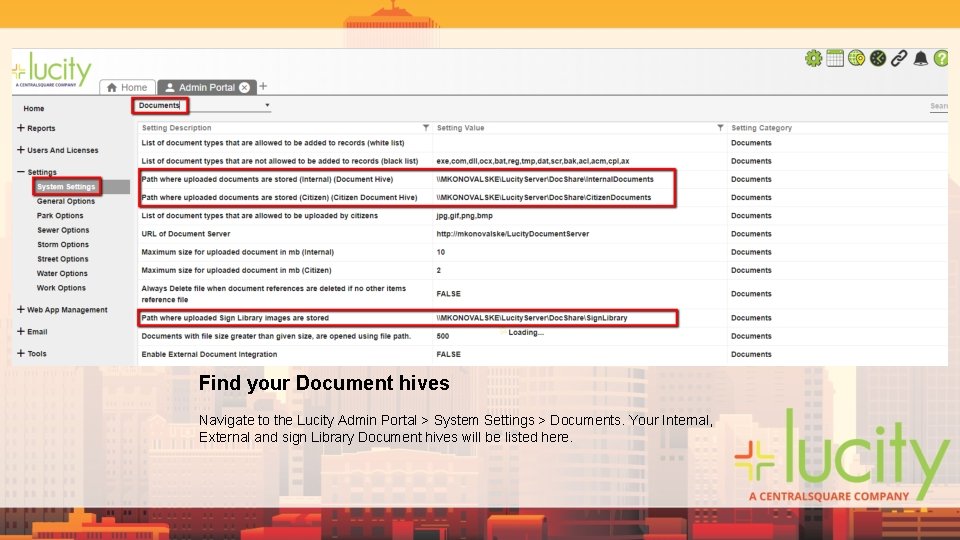The image size is (960, 540).
Task: Sort by Setting Description header
Action: coord(176,128)
